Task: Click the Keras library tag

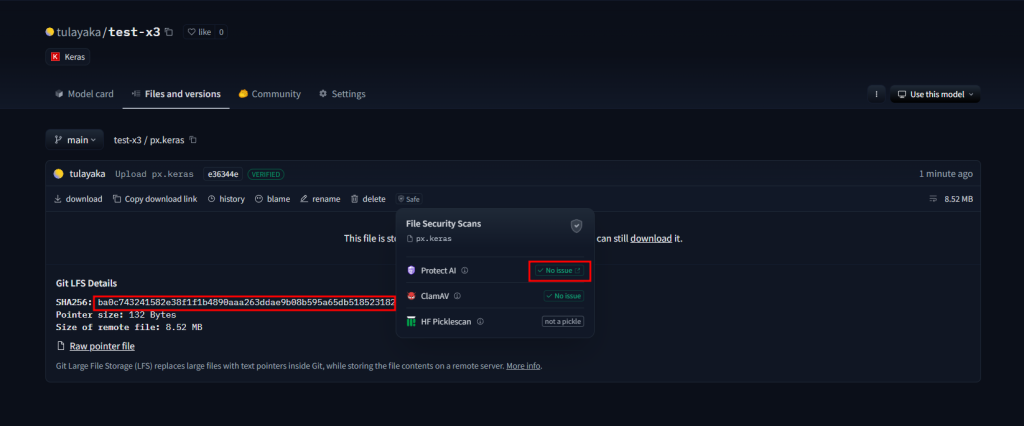Action: coord(68,57)
